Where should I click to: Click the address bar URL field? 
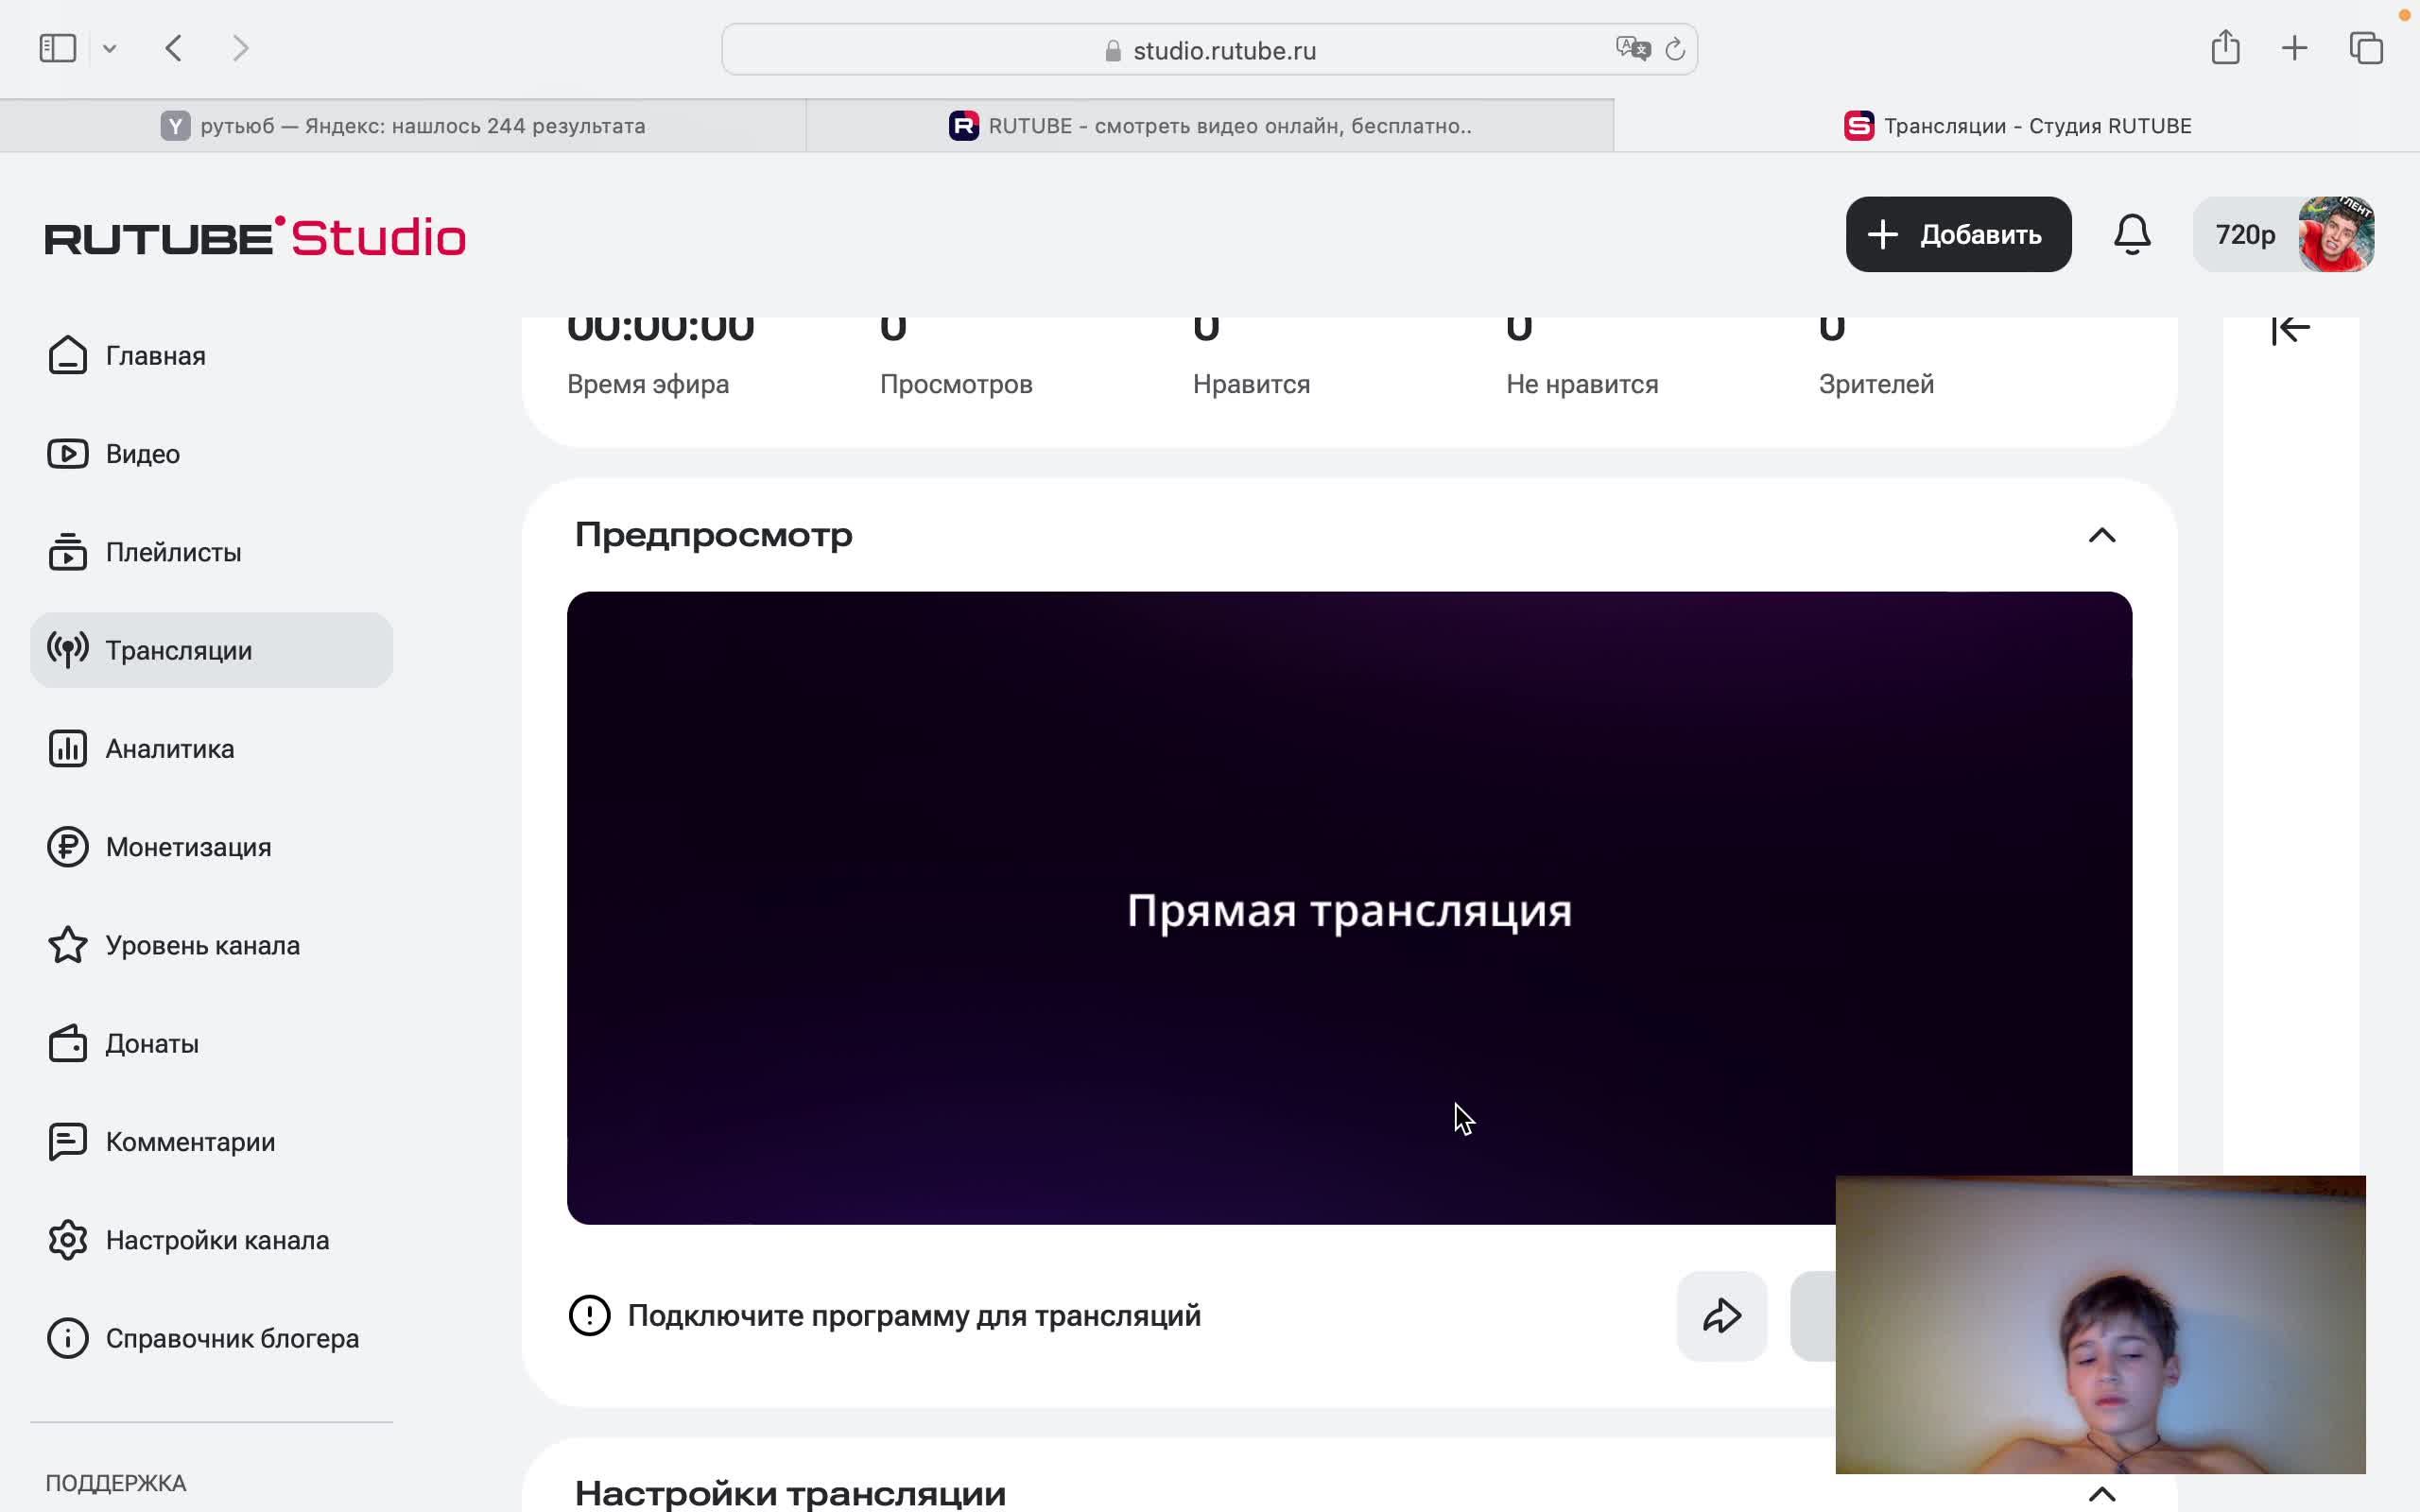pyautogui.click(x=1222, y=49)
